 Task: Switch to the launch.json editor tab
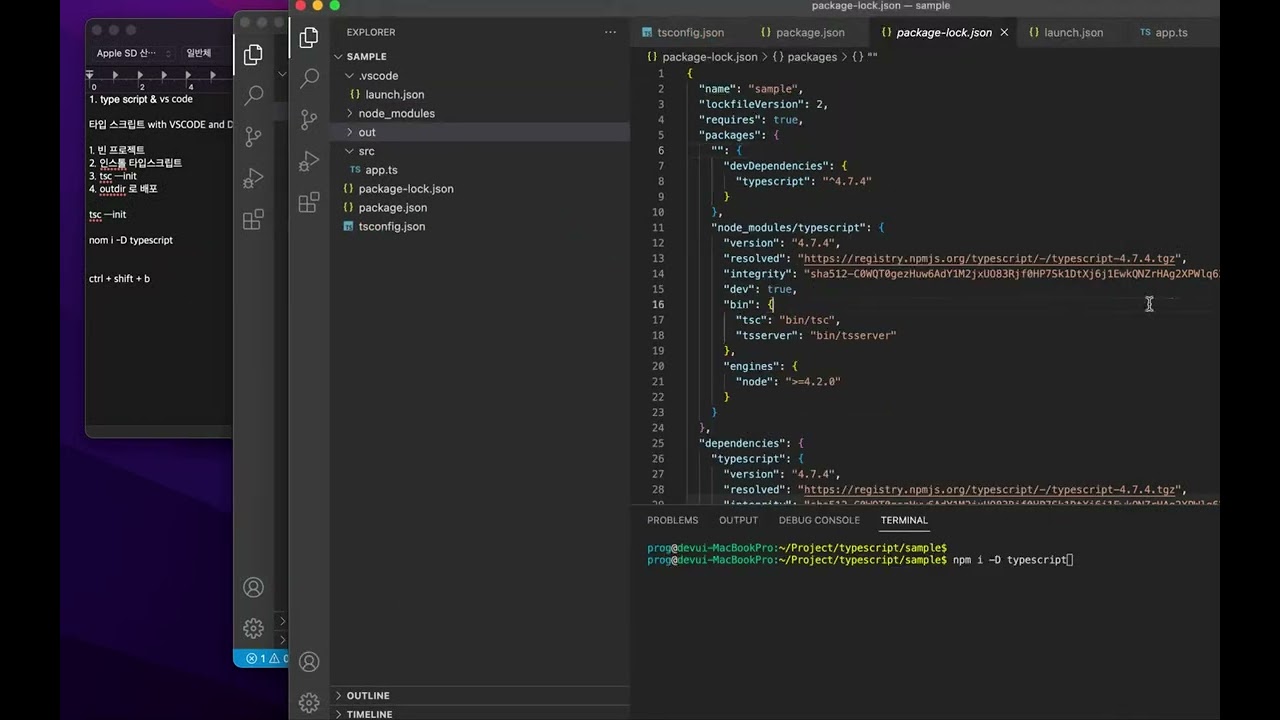click(1065, 32)
